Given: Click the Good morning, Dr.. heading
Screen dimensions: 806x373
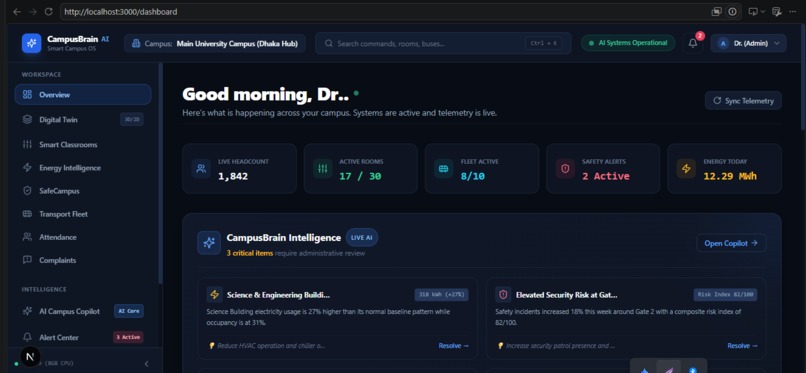Looking at the screenshot, I should pos(266,95).
